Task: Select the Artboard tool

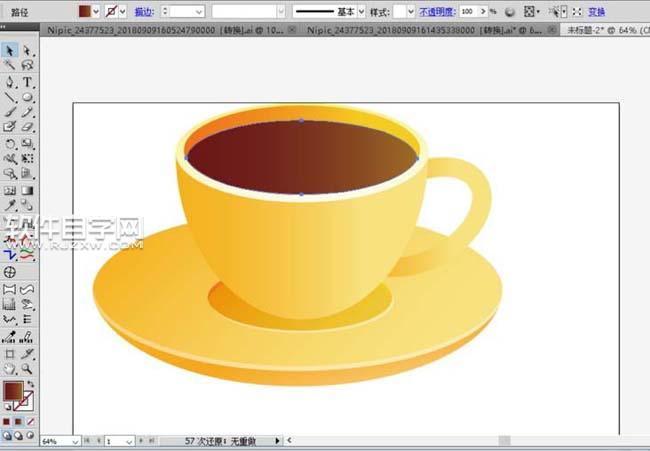Action: (10, 354)
